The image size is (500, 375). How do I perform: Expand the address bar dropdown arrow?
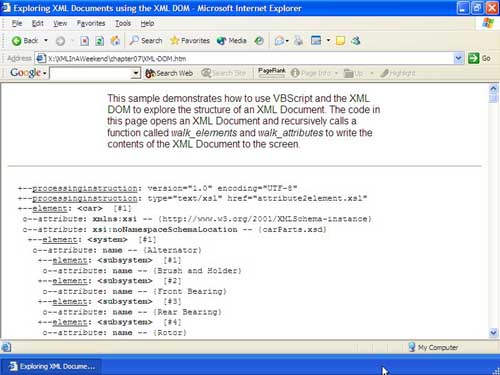click(458, 58)
